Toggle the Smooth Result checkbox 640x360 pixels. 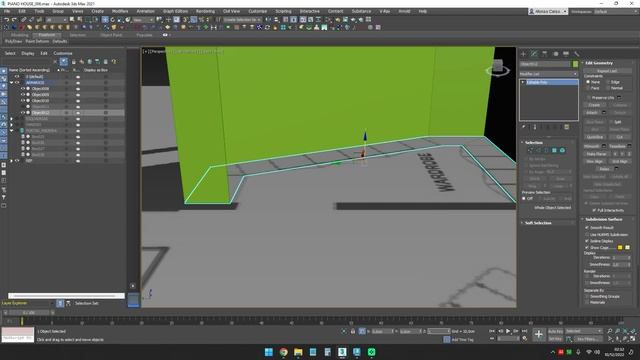point(587,228)
